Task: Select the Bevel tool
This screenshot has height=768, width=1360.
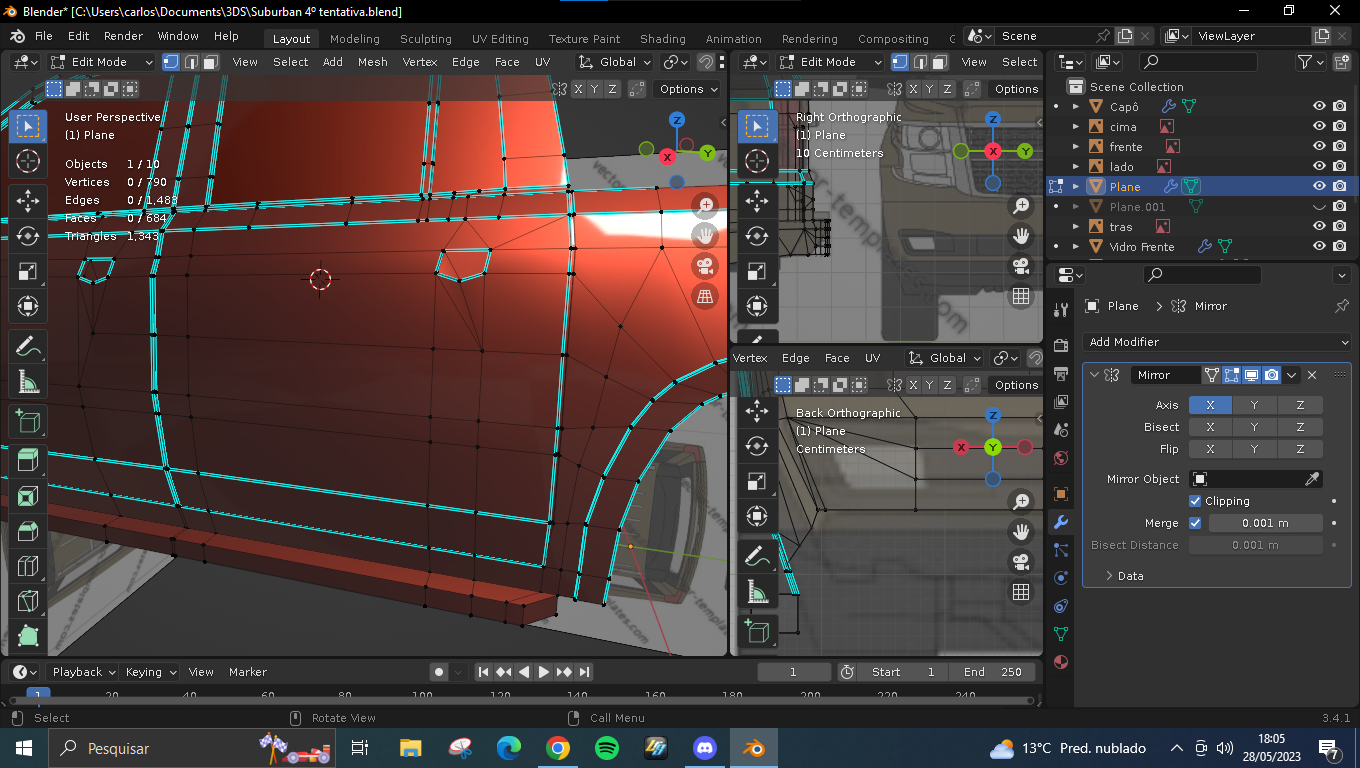Action: [x=28, y=531]
